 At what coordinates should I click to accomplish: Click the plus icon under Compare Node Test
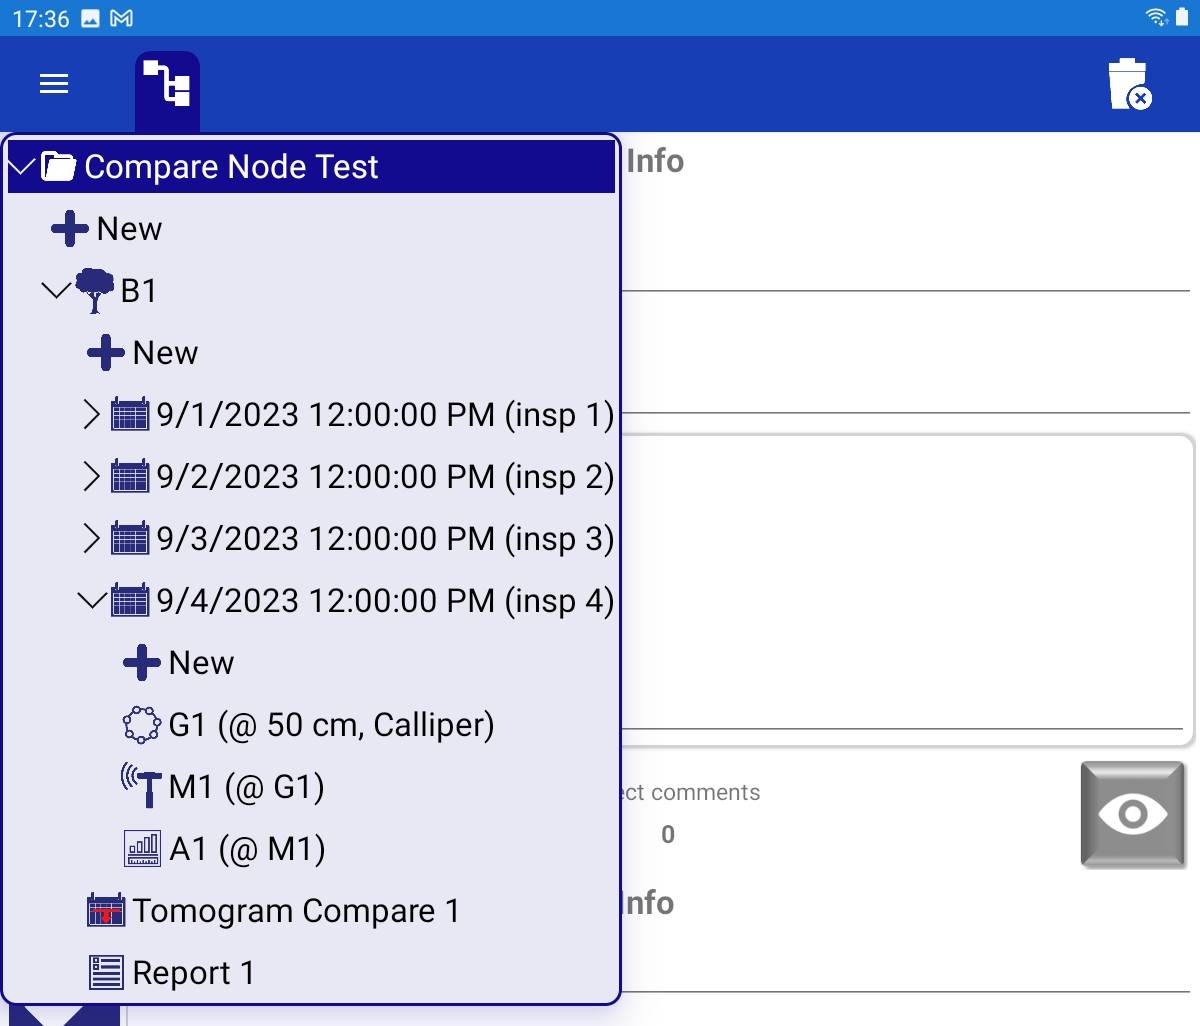click(x=70, y=229)
